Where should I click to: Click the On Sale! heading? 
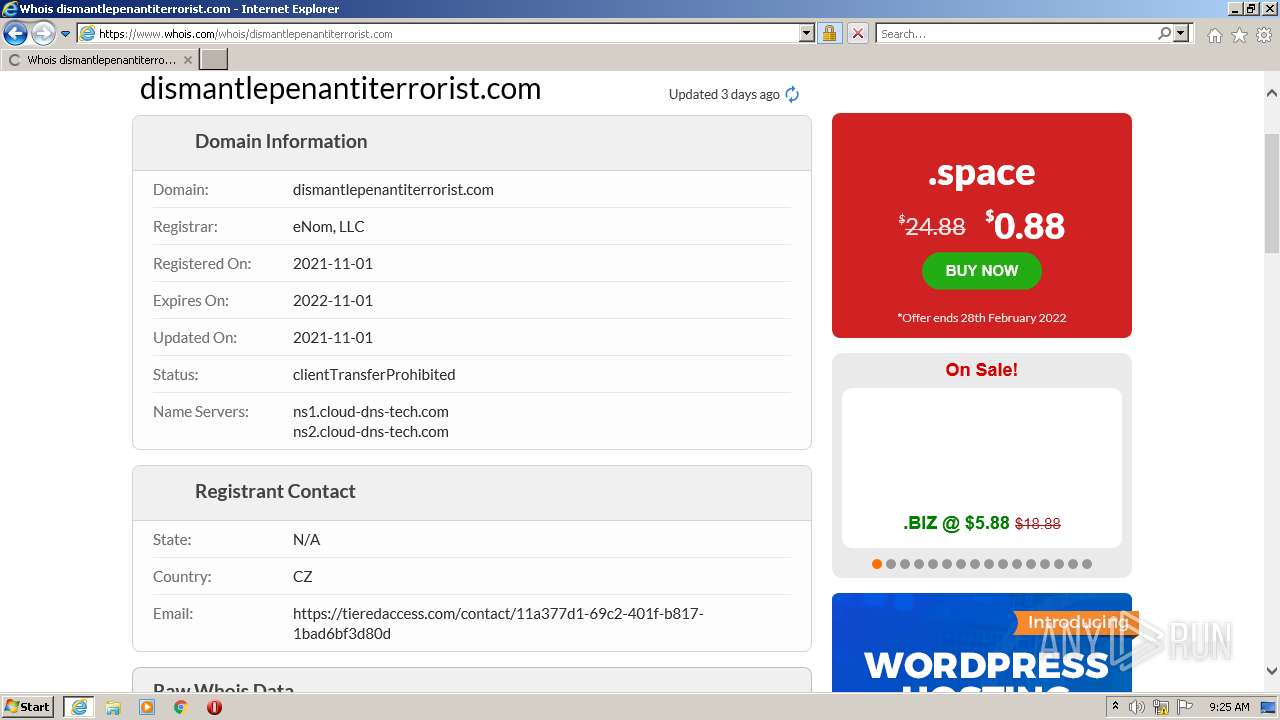coord(982,370)
